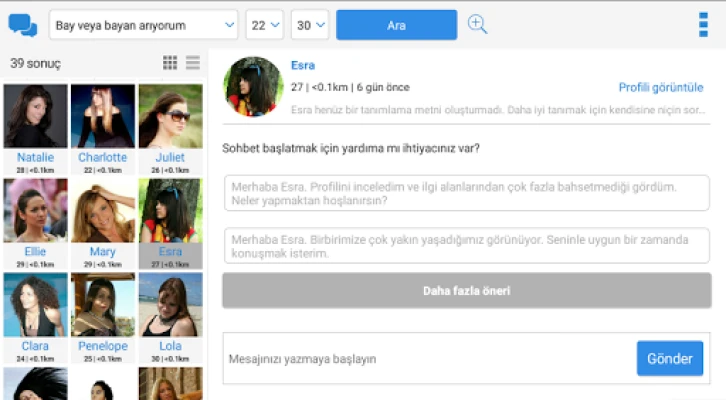Viewport: 726px width, 400px height.
Task: Click Esra's round profile avatar
Action: (x=252, y=87)
